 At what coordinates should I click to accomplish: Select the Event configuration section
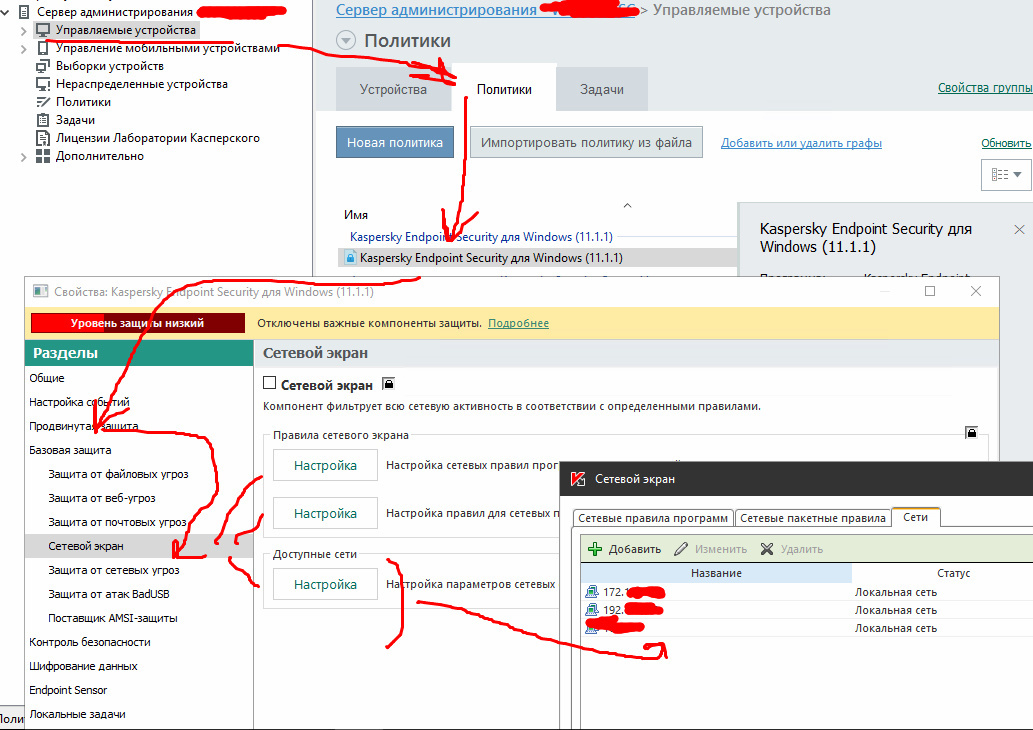(79, 402)
